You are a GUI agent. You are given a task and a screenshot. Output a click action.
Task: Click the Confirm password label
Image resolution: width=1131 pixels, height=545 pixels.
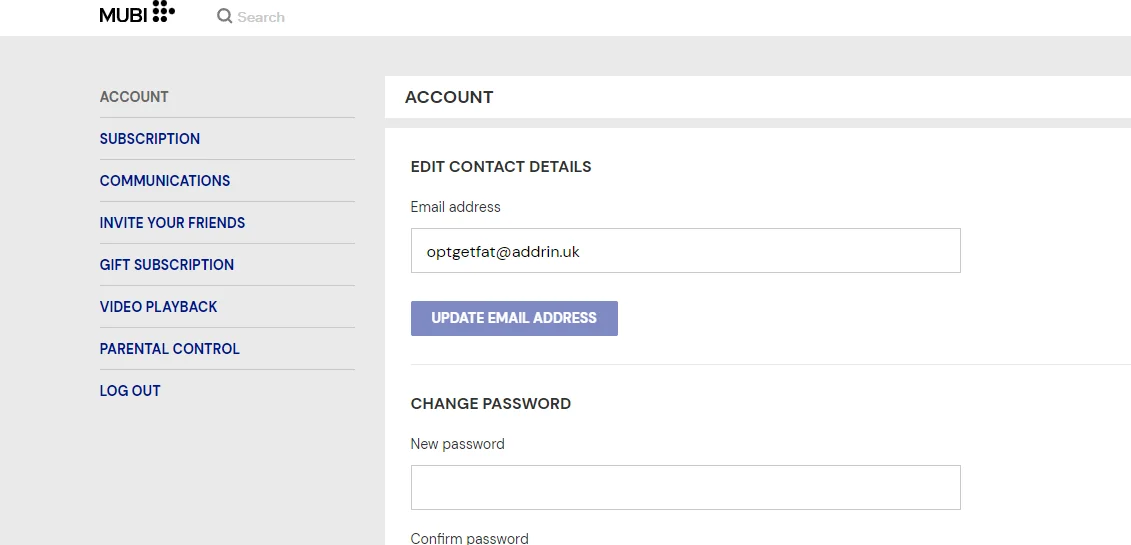point(470,538)
